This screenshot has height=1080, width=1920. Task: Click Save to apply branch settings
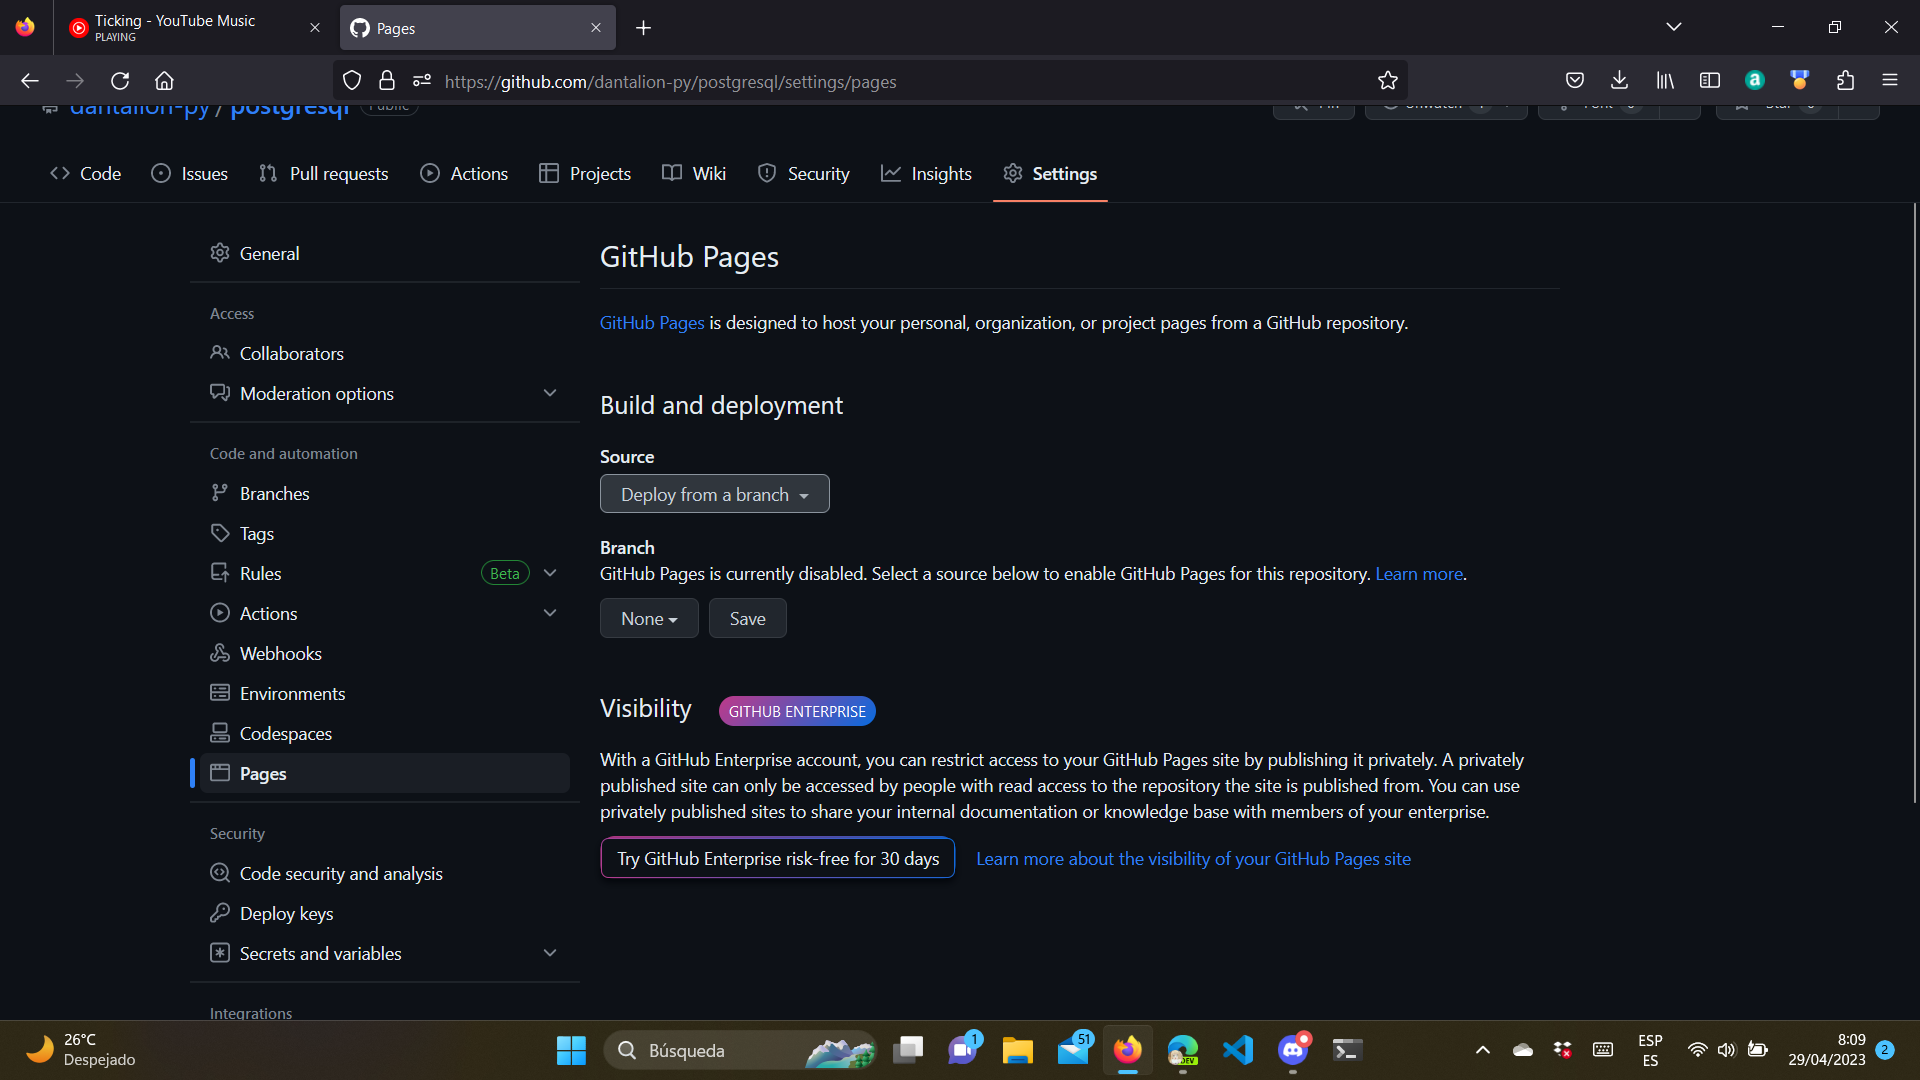click(746, 617)
